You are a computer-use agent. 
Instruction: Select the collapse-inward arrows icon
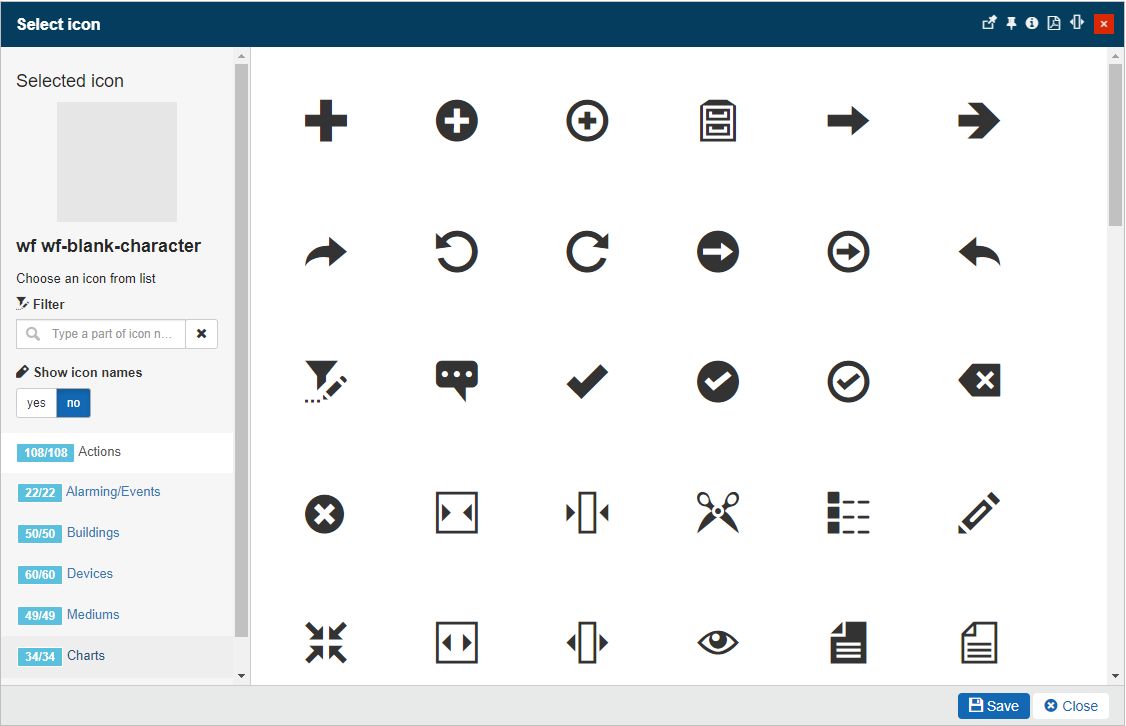click(x=325, y=643)
